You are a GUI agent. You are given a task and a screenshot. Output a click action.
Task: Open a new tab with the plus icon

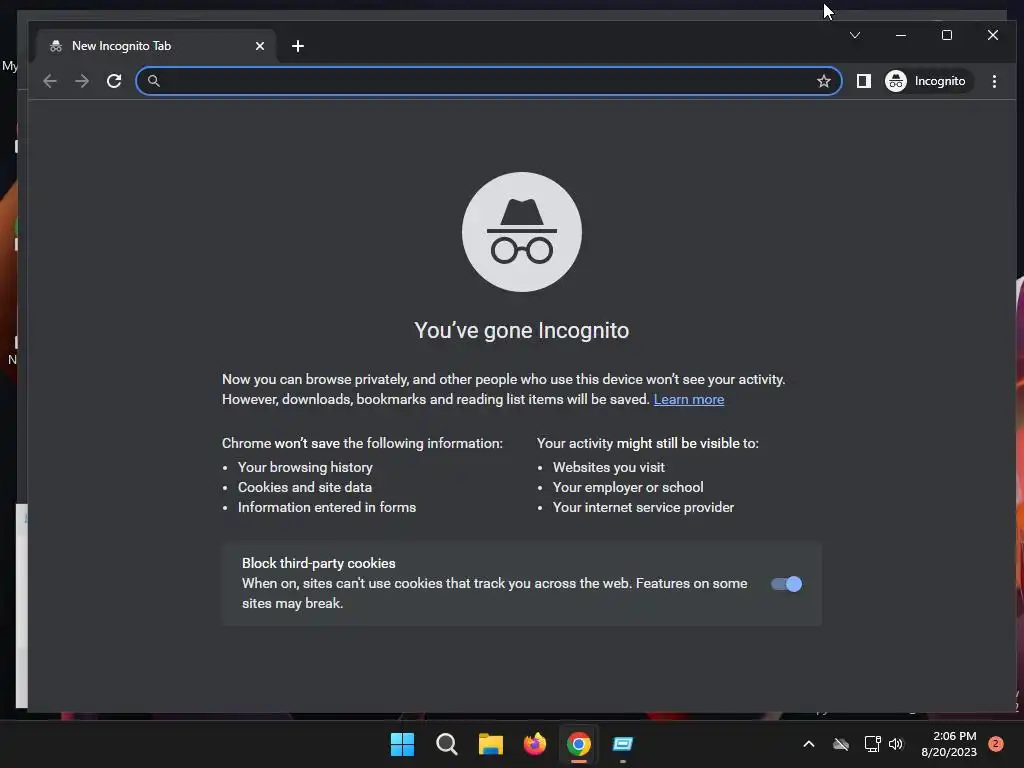[x=298, y=46]
